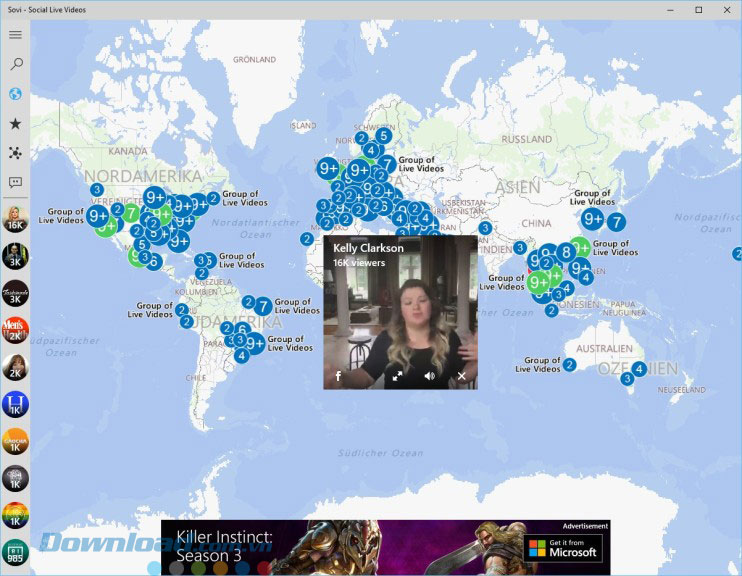Screen dimensions: 742x576
Task: Click the 3 marker in western Canada
Action: [x=97, y=190]
